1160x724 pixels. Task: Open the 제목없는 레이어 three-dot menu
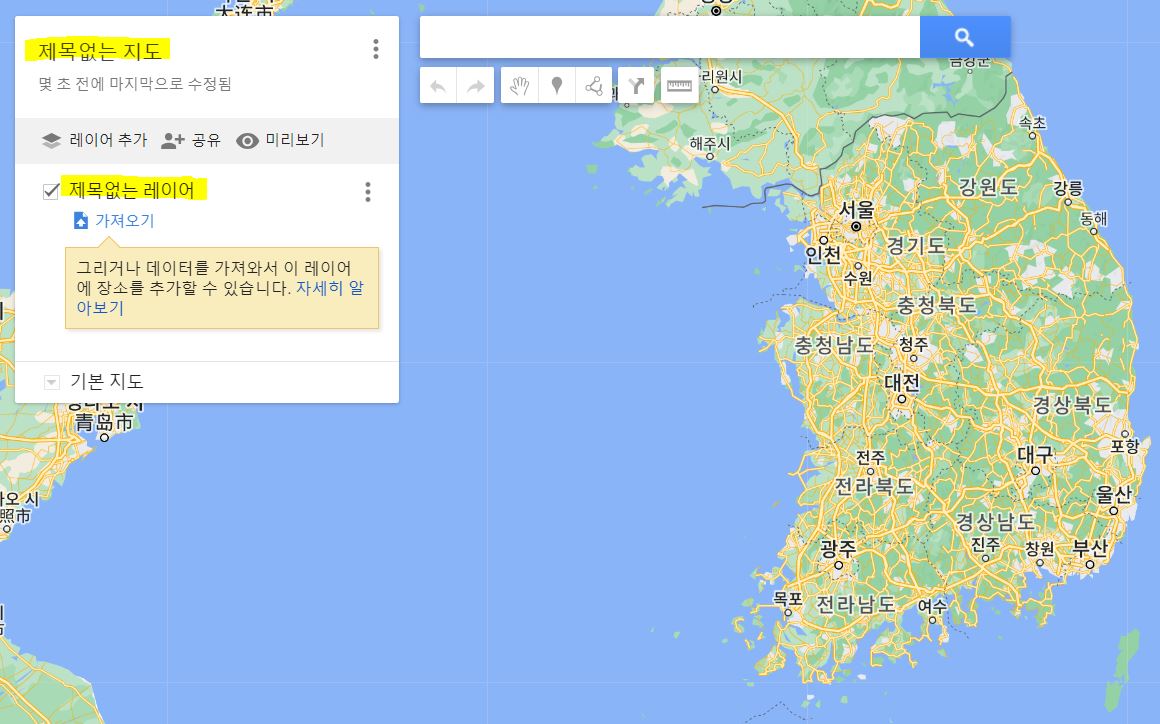point(367,192)
